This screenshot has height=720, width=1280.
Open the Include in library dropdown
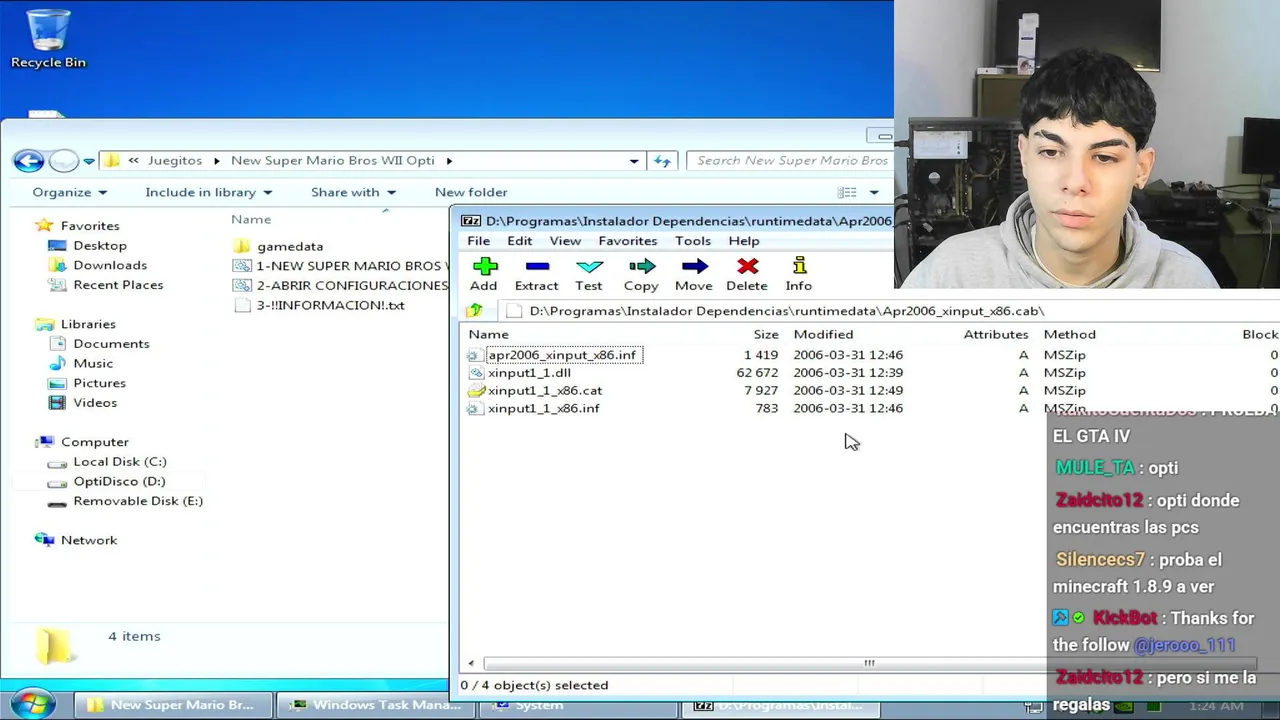click(x=208, y=192)
